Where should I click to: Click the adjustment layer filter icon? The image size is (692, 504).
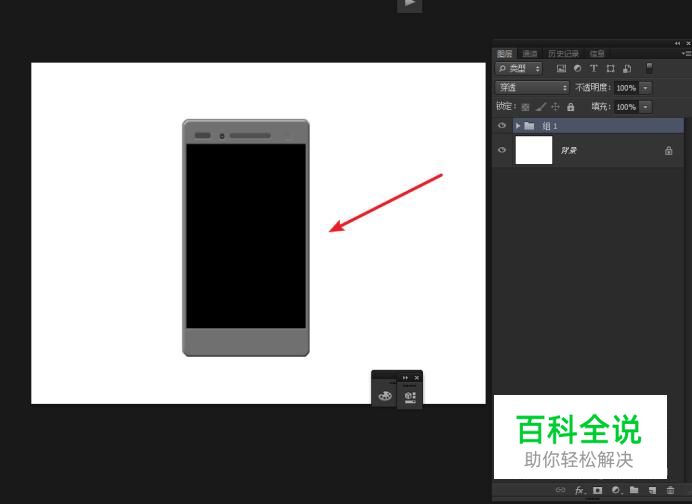click(x=577, y=68)
